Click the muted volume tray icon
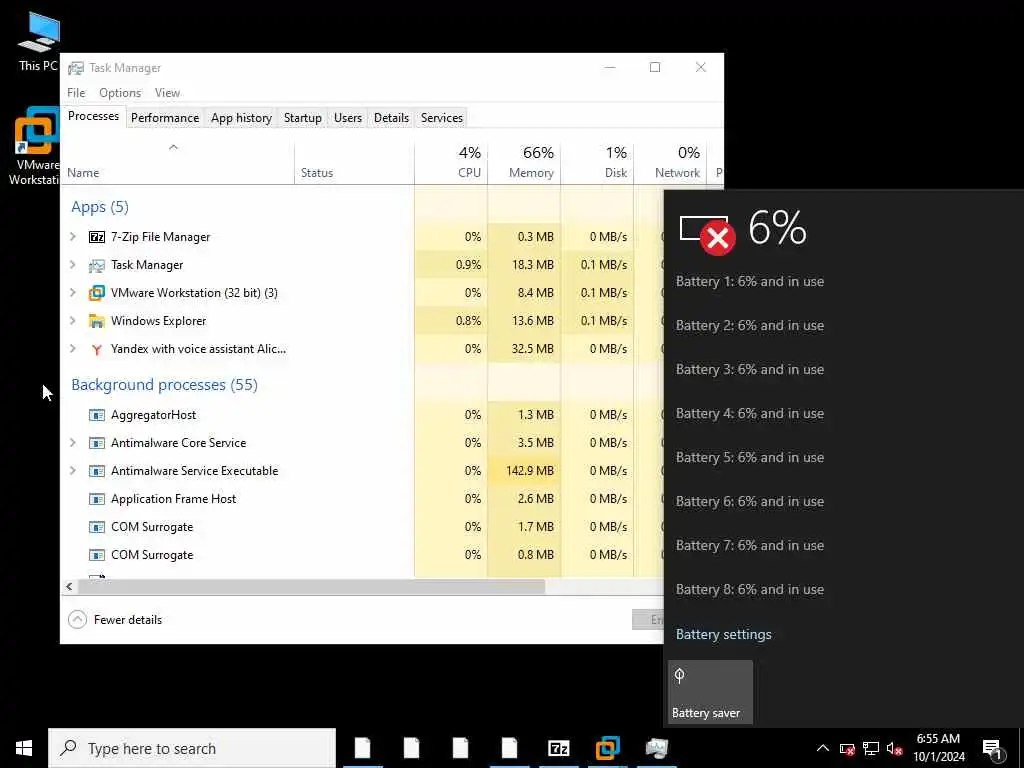Viewport: 1024px width, 768px height. click(895, 749)
